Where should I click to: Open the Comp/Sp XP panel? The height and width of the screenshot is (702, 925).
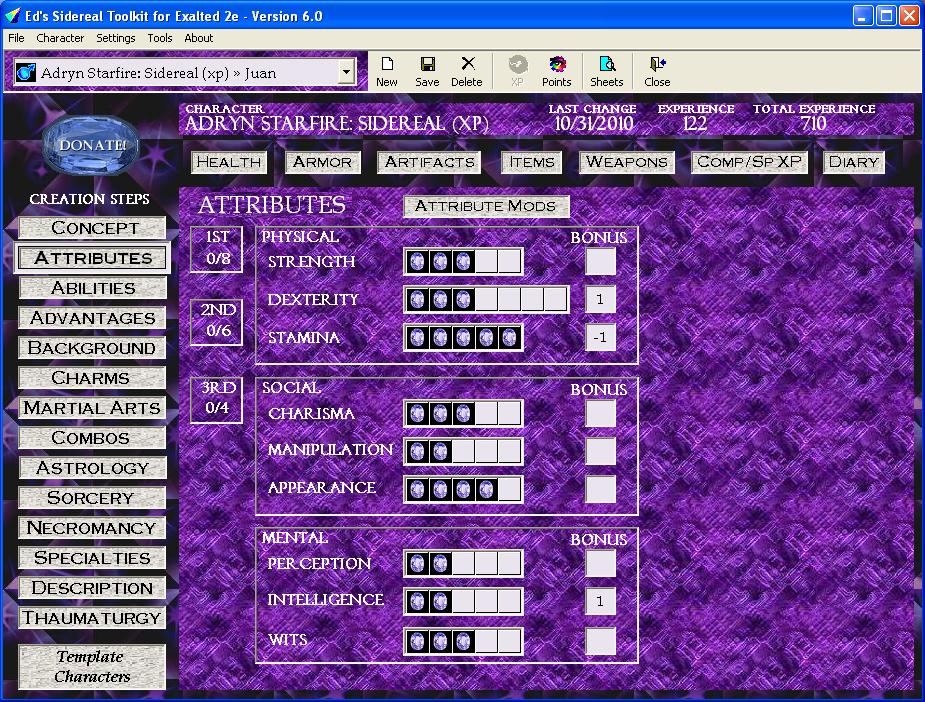coord(749,162)
